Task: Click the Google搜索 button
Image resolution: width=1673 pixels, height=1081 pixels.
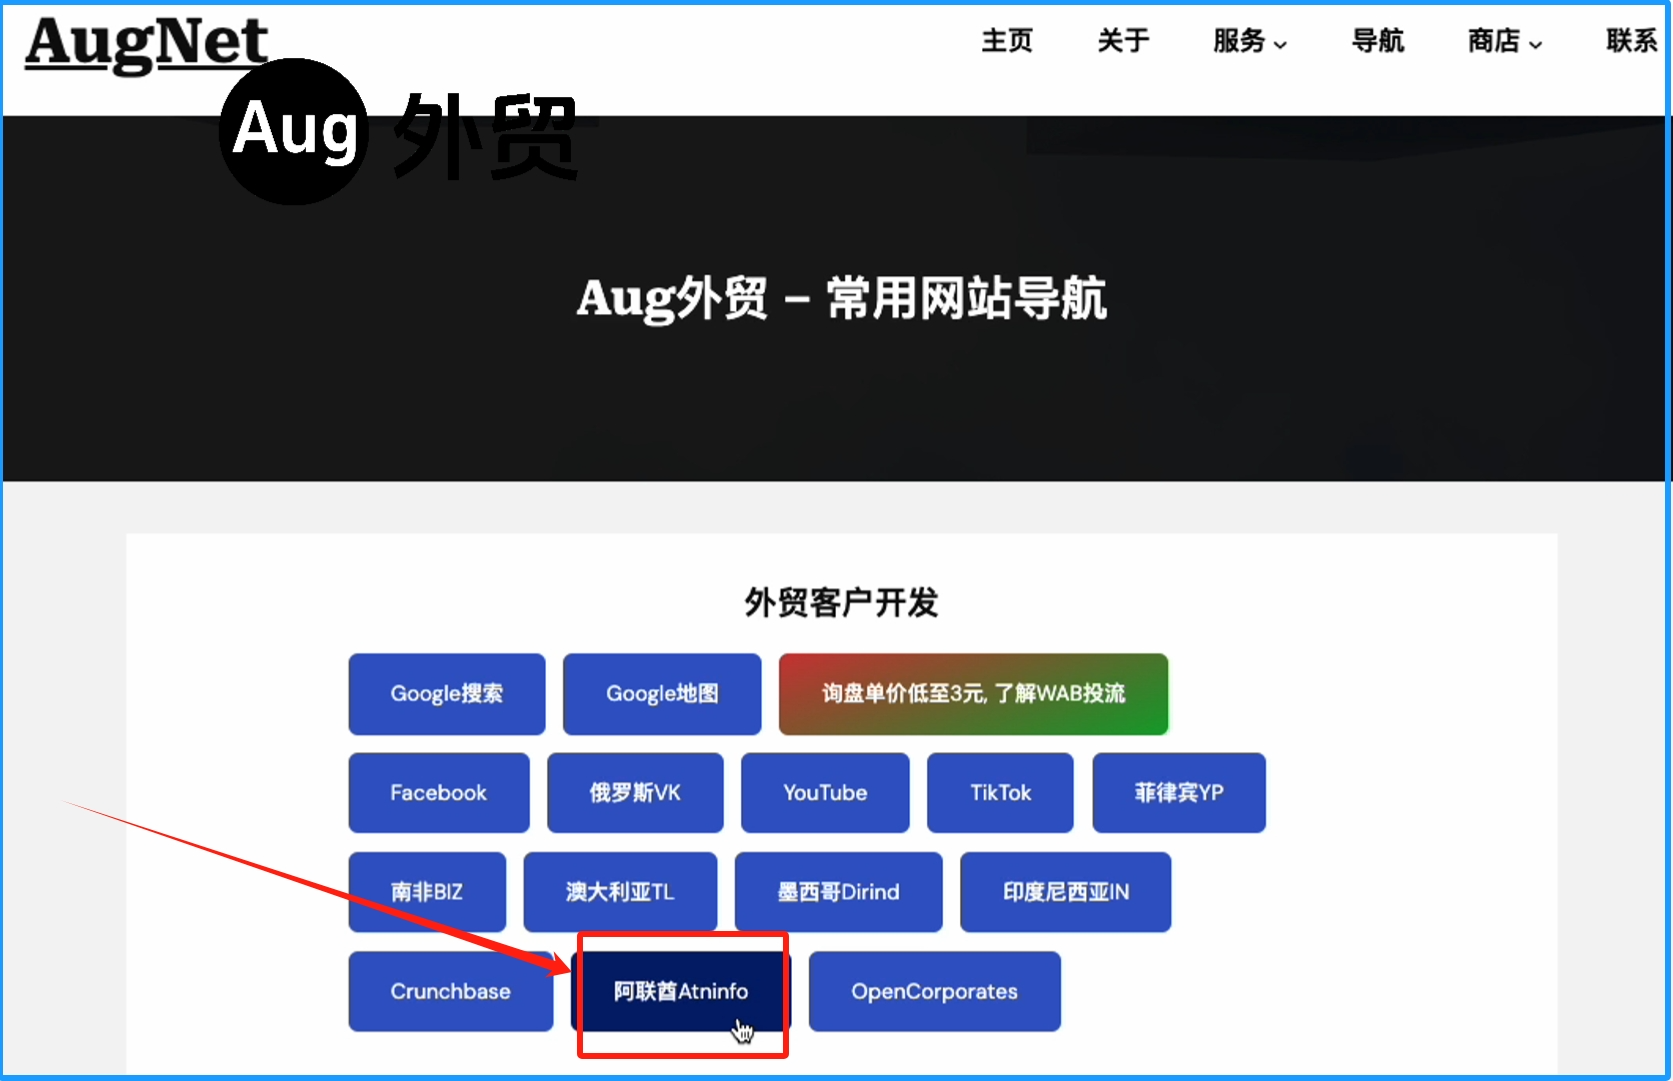Action: (x=447, y=694)
